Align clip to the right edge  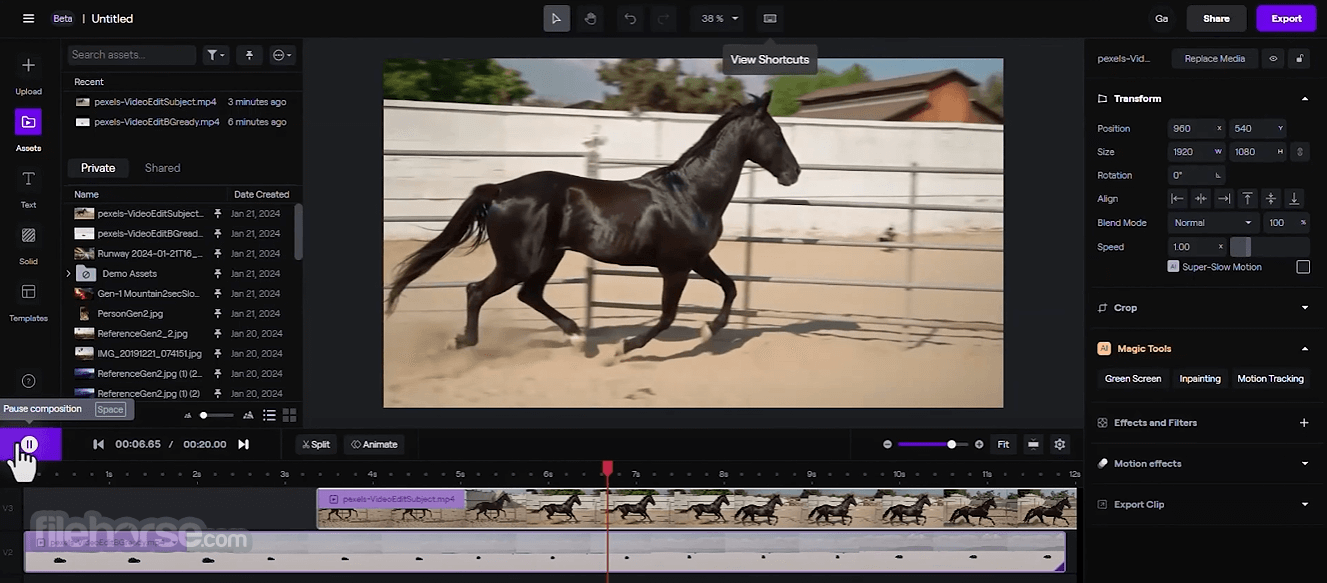1224,199
